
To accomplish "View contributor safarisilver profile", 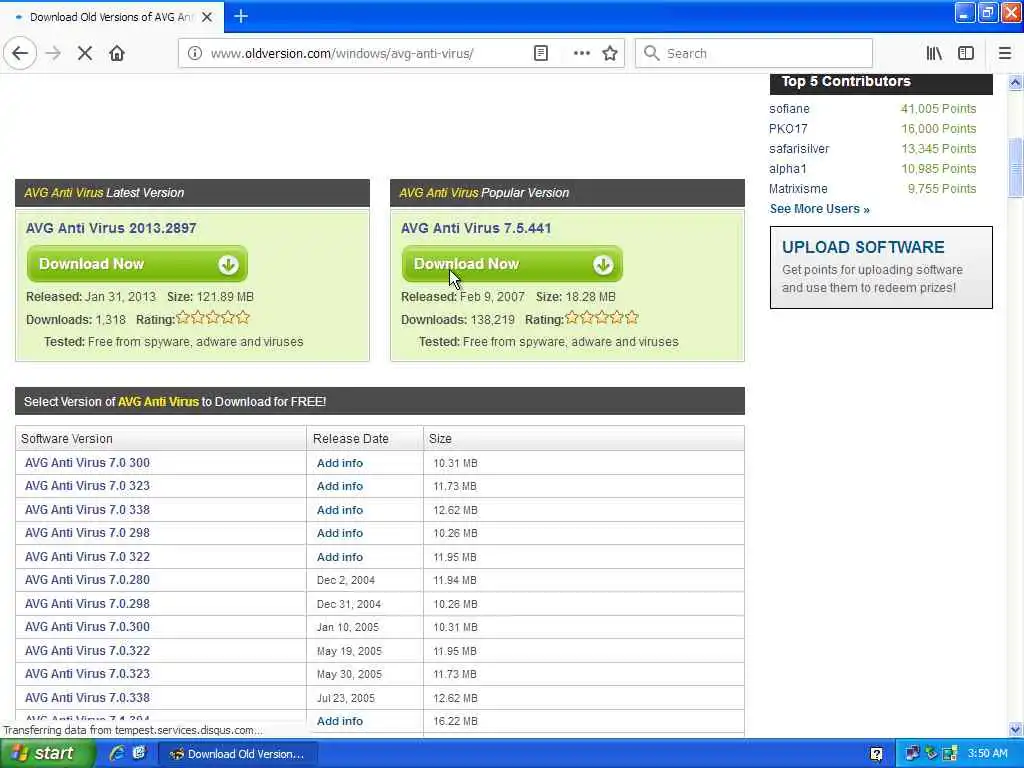I will [799, 149].
